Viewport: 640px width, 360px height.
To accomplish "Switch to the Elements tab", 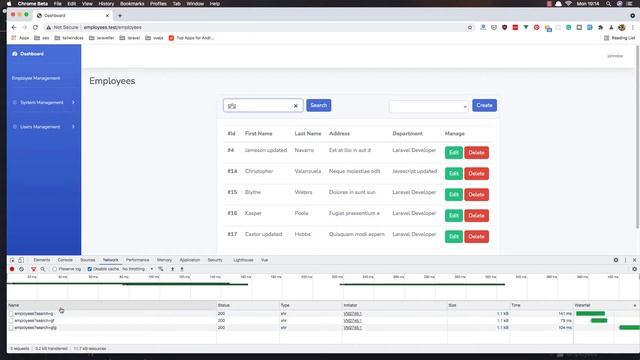I will [x=42, y=260].
